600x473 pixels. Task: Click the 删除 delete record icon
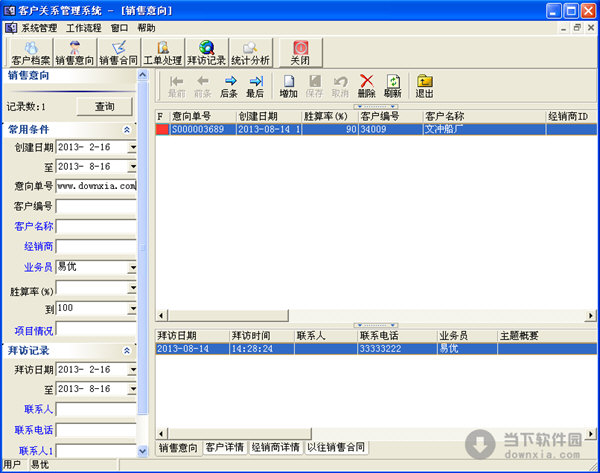click(x=367, y=86)
